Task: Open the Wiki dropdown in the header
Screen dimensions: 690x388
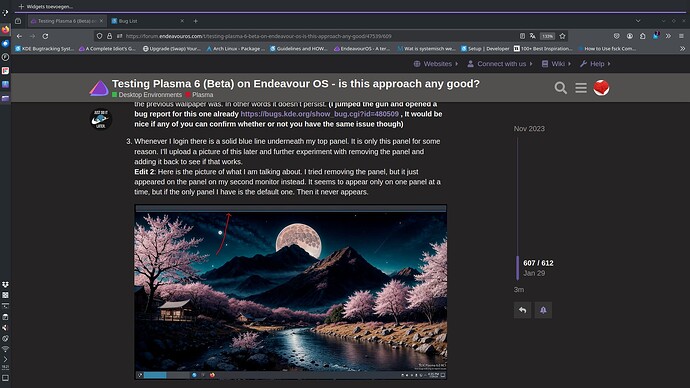Action: [x=556, y=64]
